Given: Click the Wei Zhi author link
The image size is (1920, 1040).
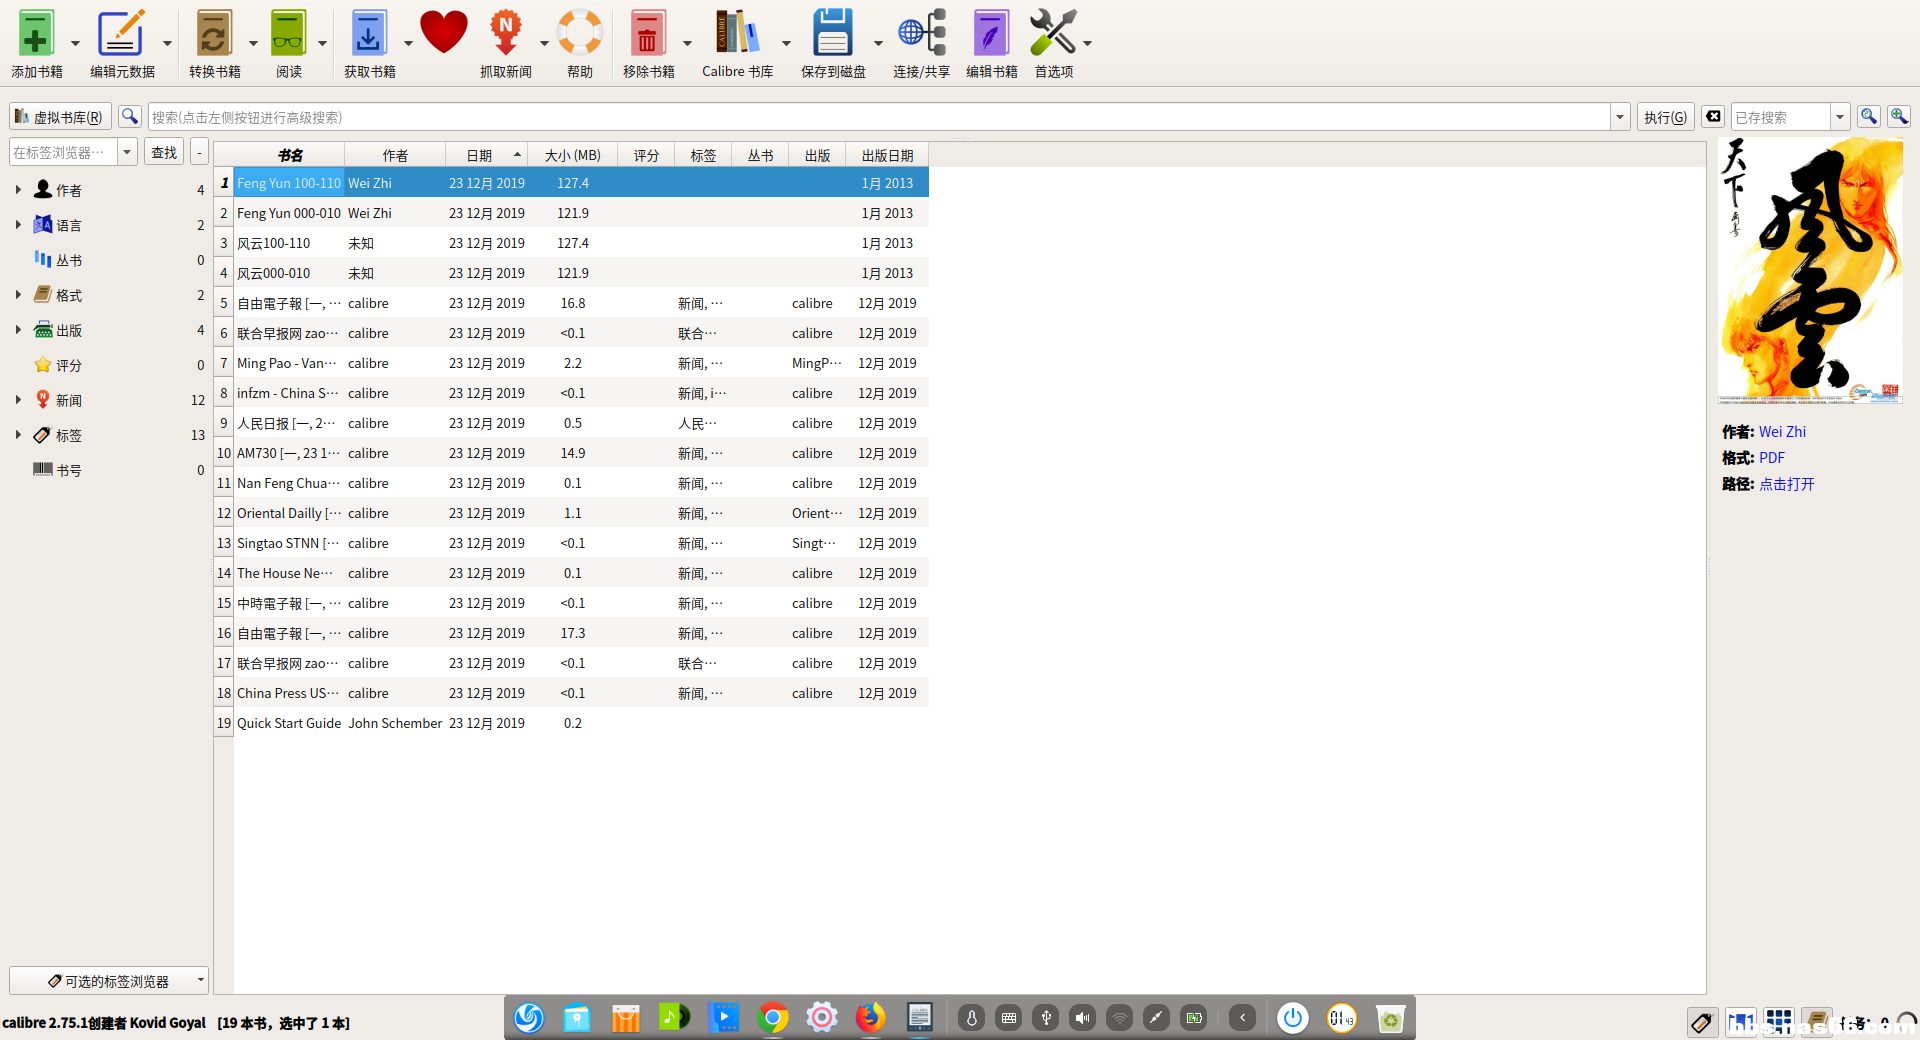Looking at the screenshot, I should (x=1782, y=432).
